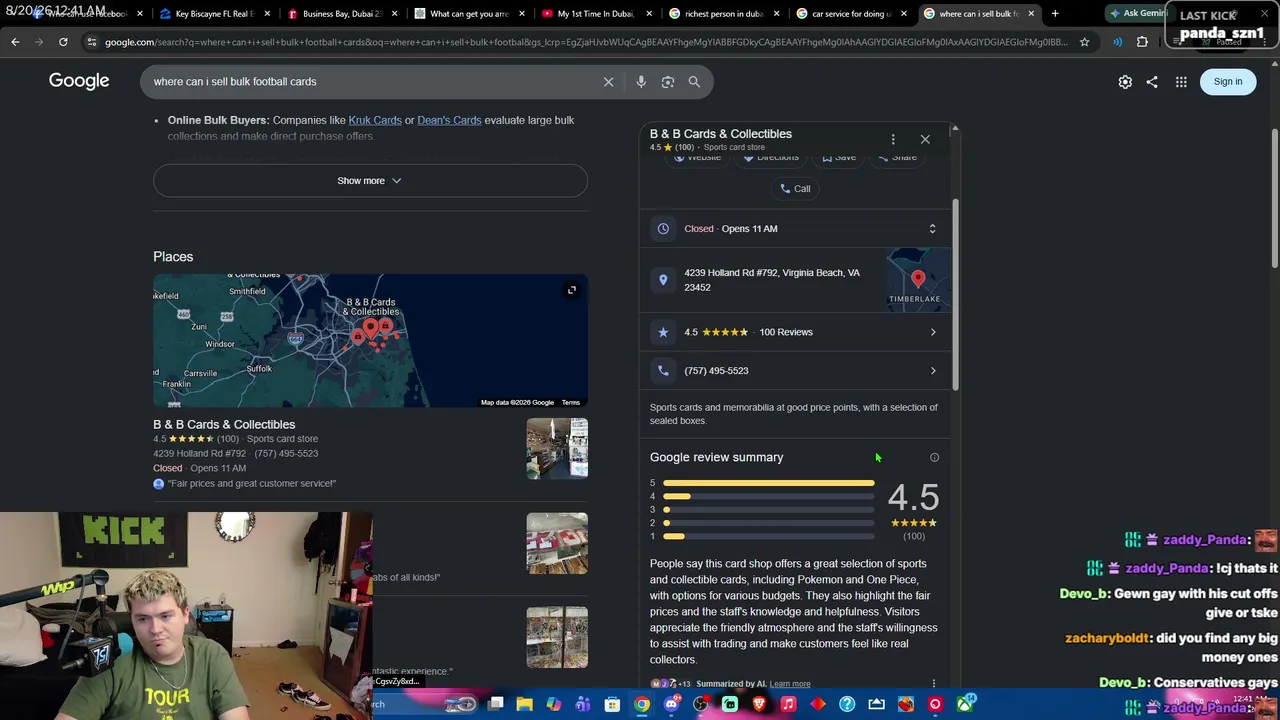Open the Google apps grid
The width and height of the screenshot is (1280, 720).
[x=1181, y=82]
